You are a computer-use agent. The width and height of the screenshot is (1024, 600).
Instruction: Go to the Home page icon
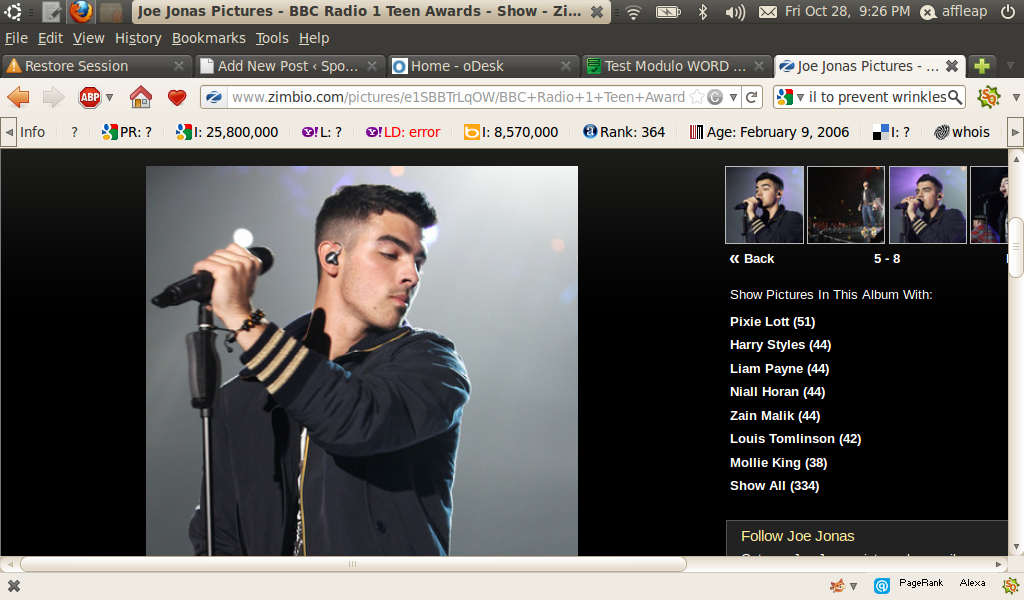[140, 97]
